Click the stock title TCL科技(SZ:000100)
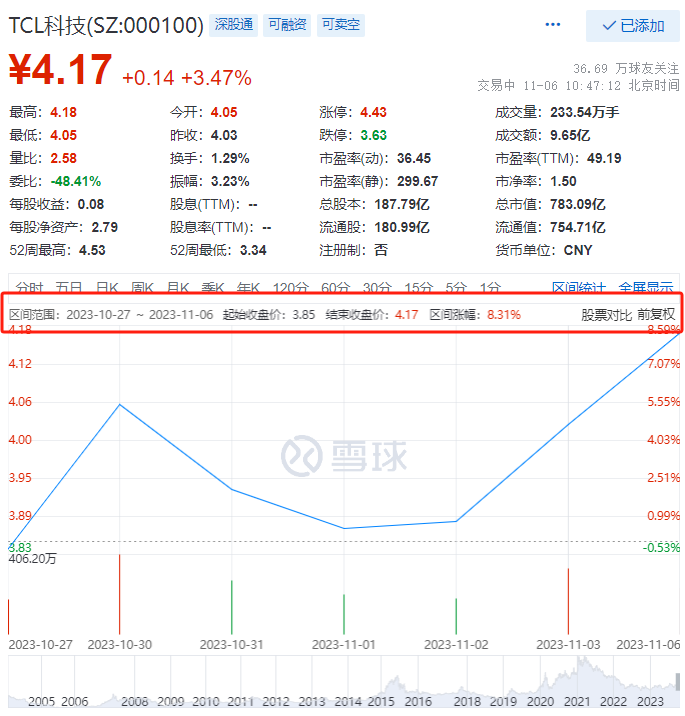 (106, 26)
